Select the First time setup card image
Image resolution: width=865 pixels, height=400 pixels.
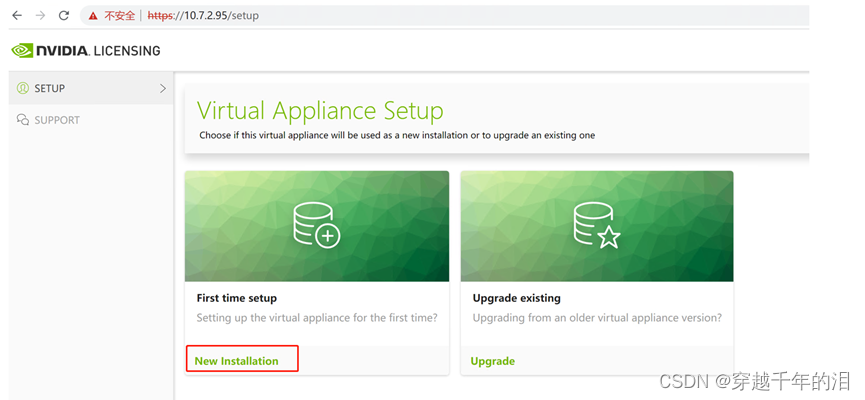point(317,226)
